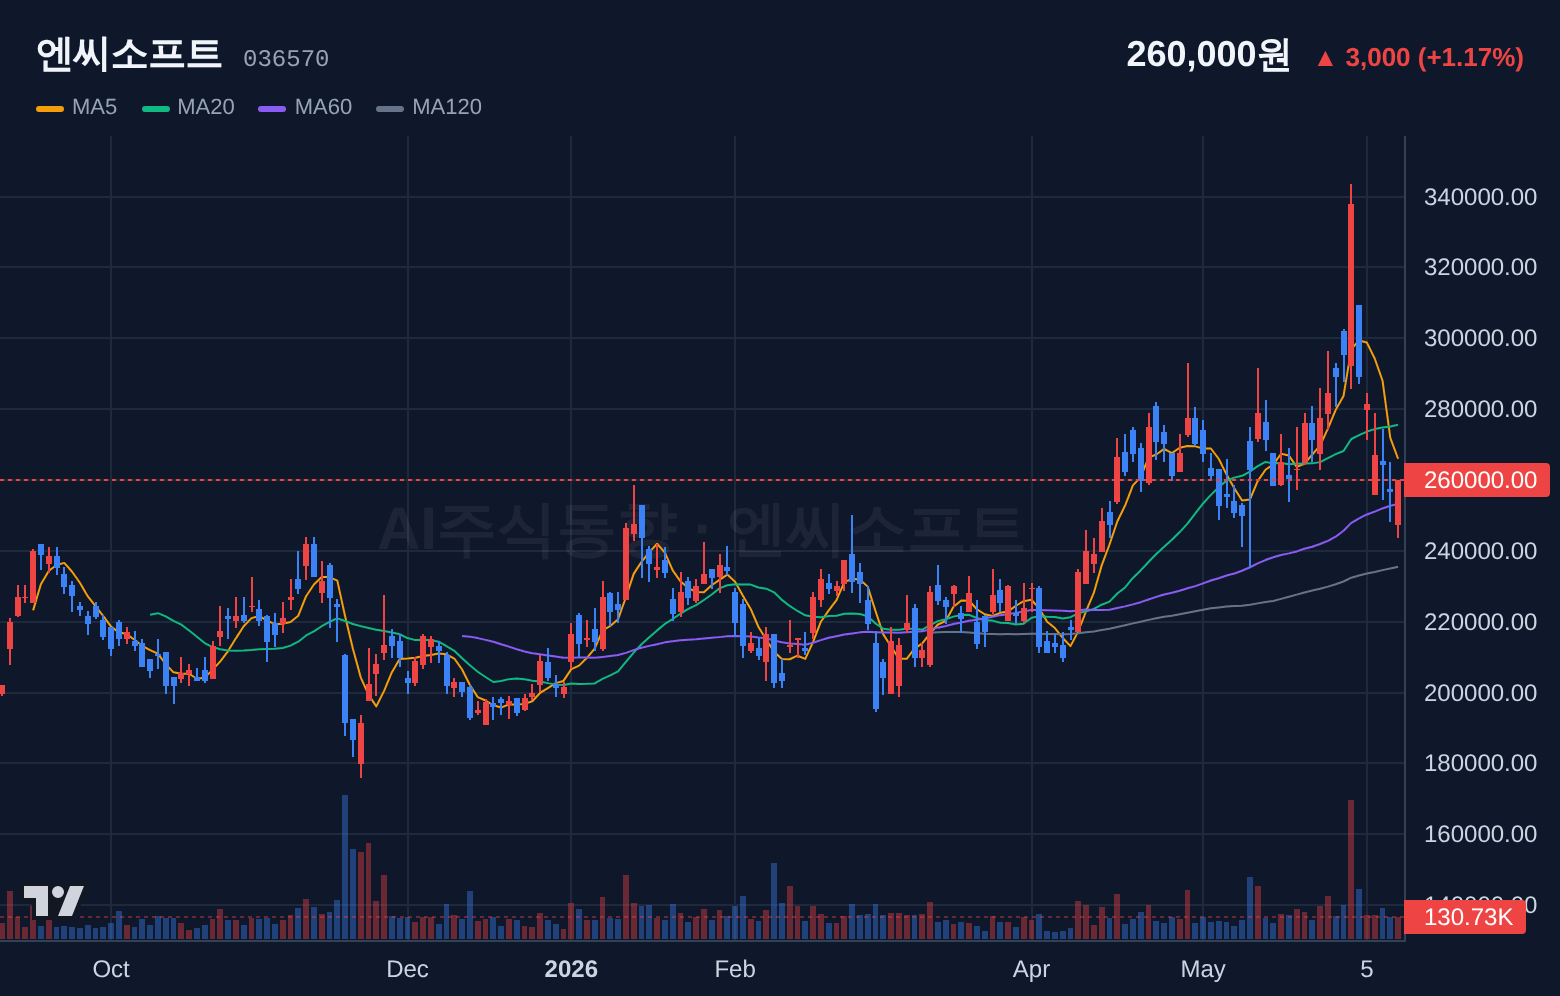Toggle the MA20 moving average legend
1560x996 pixels.
[x=188, y=107]
